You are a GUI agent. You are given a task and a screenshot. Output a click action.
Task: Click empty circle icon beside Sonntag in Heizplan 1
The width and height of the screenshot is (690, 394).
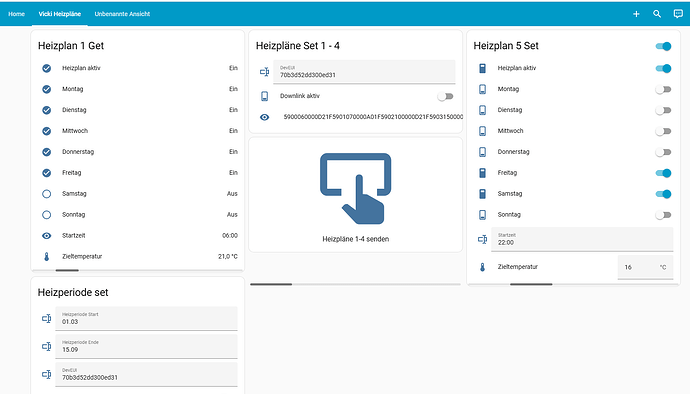(x=47, y=215)
